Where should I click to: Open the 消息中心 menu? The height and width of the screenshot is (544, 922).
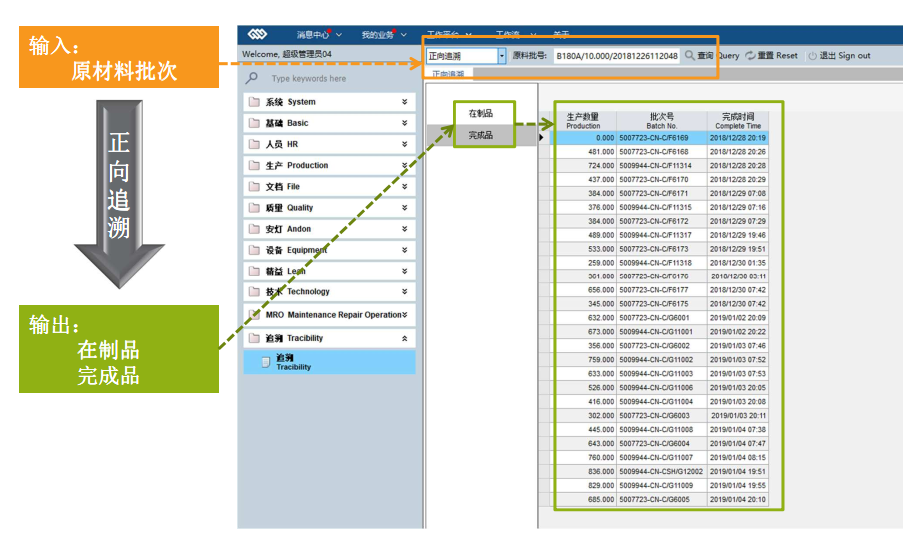tap(318, 34)
